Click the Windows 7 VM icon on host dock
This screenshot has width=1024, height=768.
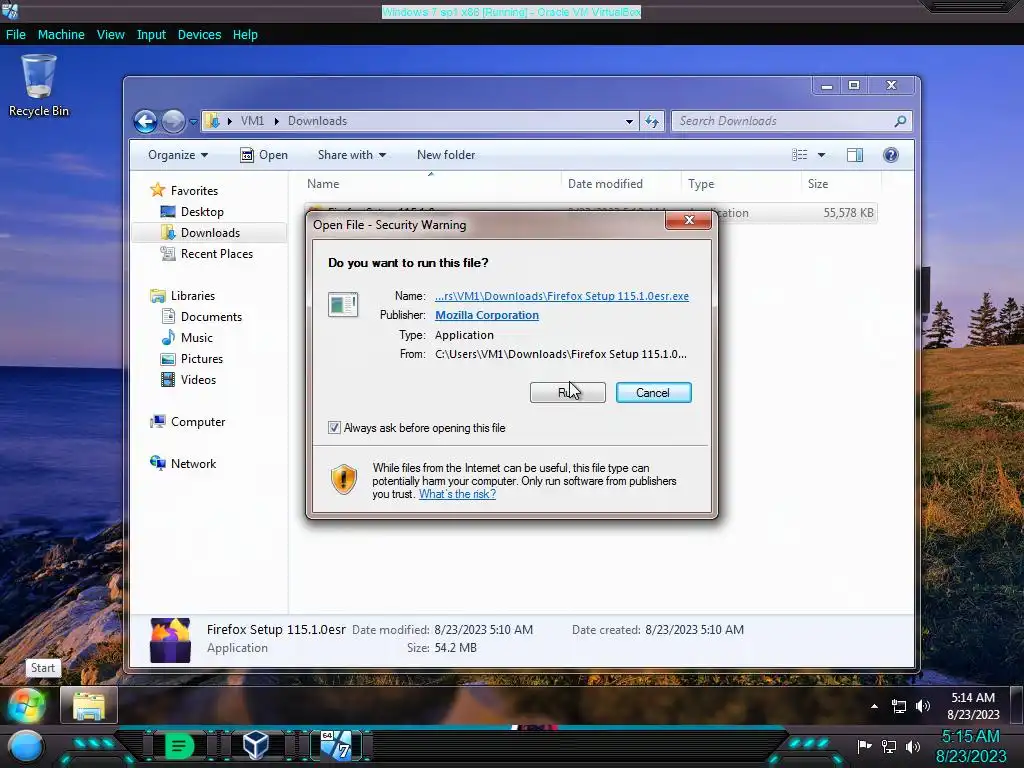pos(336,745)
